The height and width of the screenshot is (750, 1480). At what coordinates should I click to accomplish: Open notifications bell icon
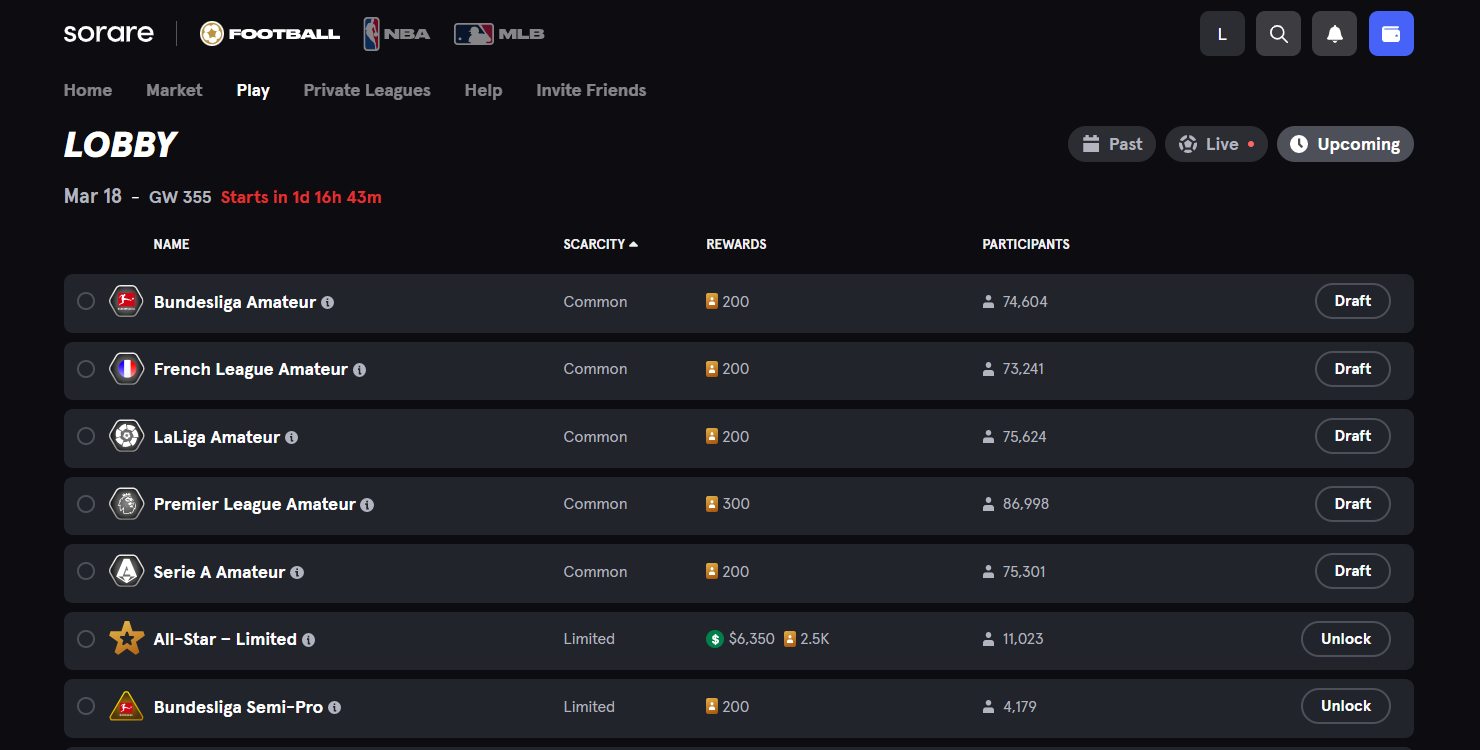pyautogui.click(x=1334, y=34)
